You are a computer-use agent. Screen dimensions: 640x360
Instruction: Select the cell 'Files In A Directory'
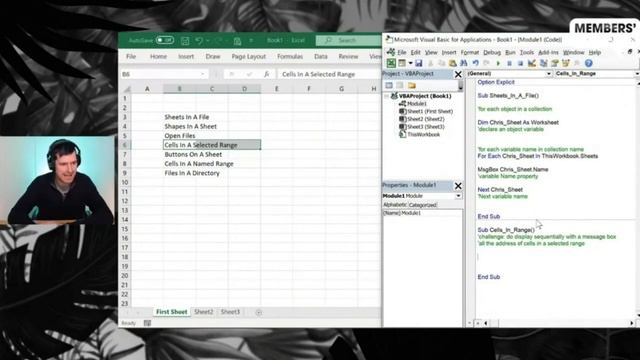point(192,173)
